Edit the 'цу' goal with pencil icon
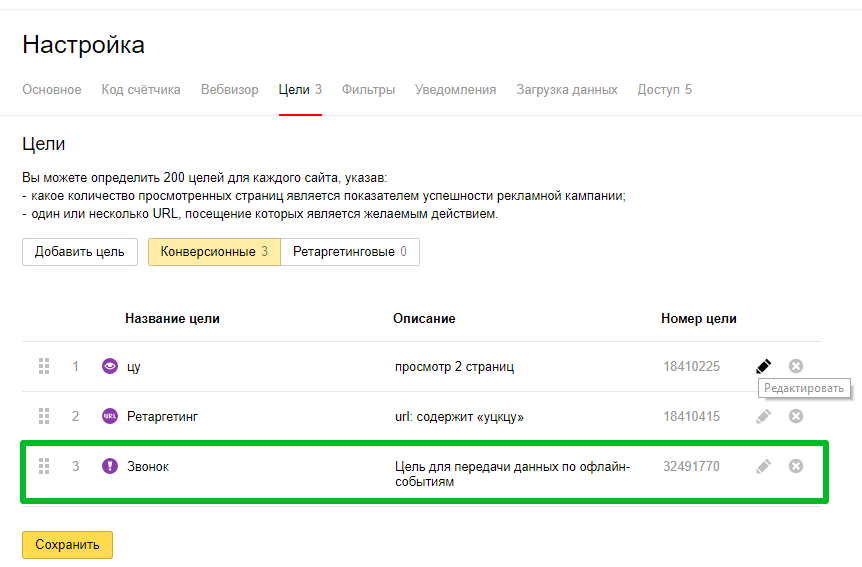862x567 pixels. (x=764, y=366)
